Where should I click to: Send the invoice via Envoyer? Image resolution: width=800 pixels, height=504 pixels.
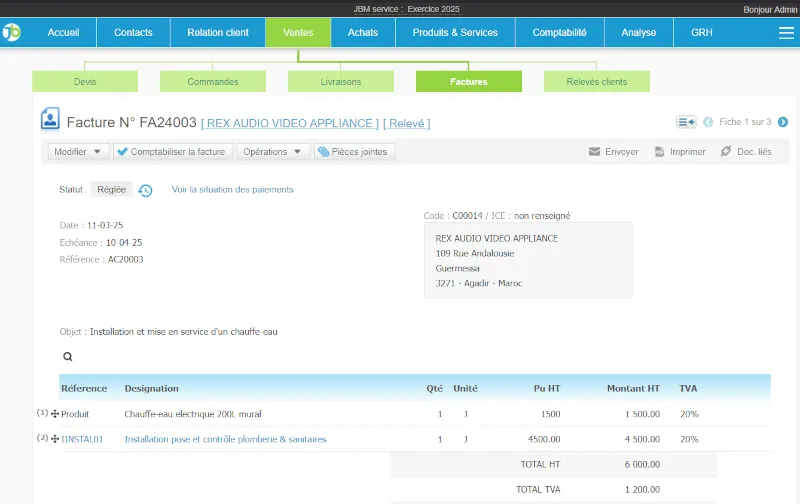click(x=613, y=152)
